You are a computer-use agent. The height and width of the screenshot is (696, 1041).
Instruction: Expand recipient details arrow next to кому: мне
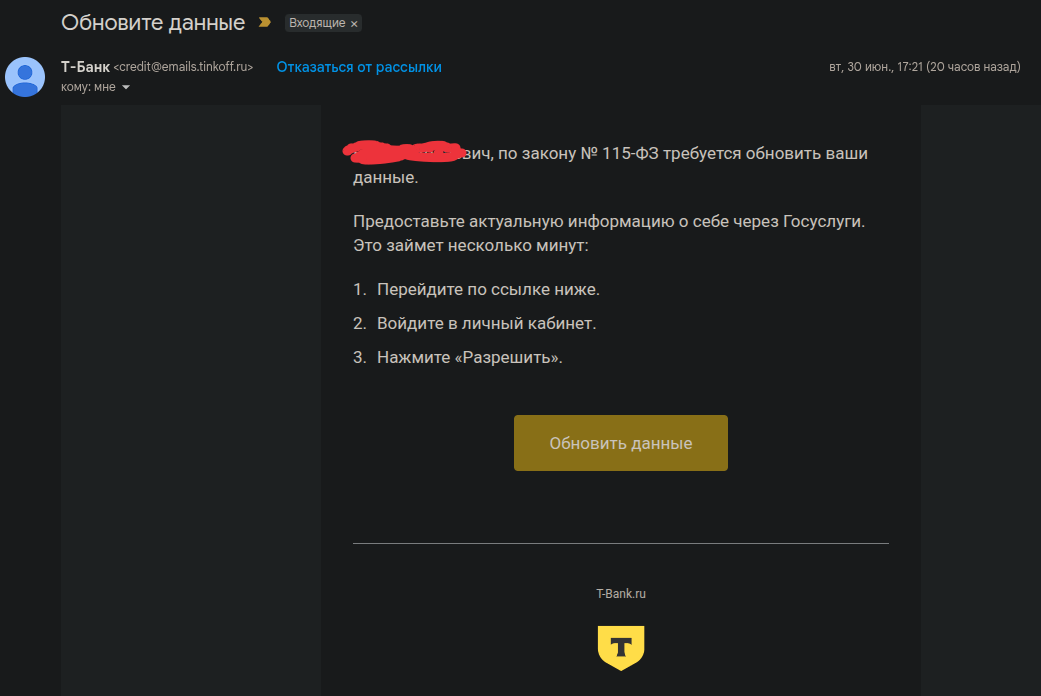(126, 88)
